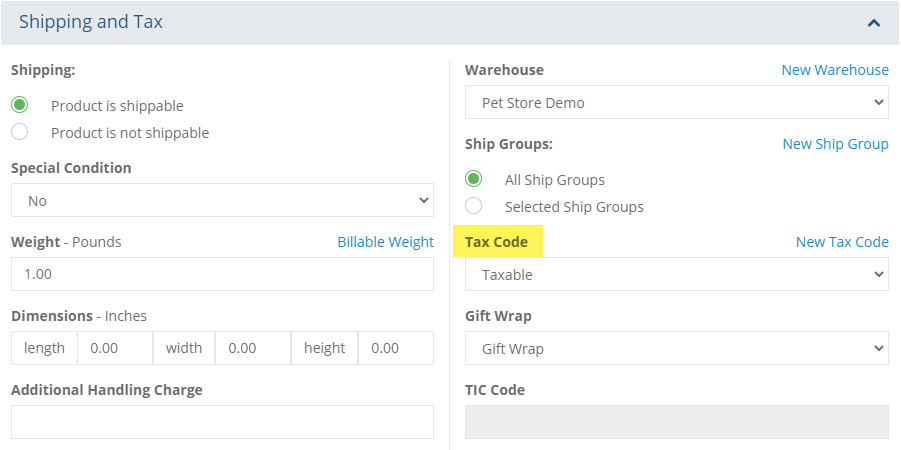Select 'Product is not shippable' option
This screenshot has width=901, height=450.
[x=19, y=132]
